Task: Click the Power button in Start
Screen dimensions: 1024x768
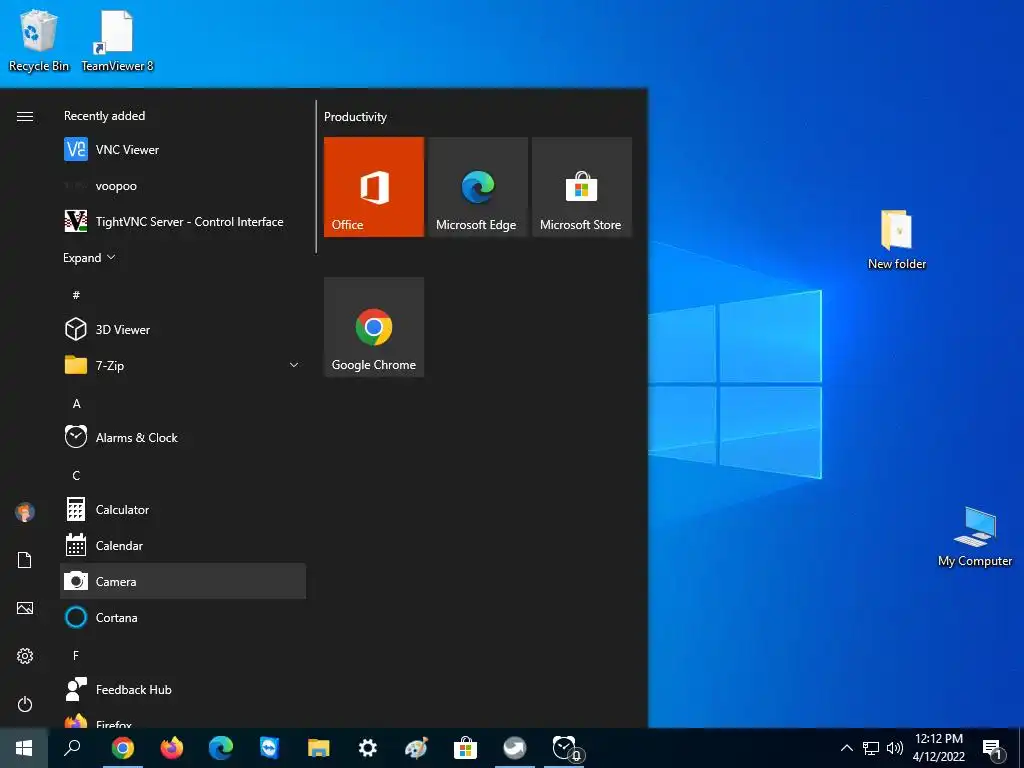Action: (25, 704)
